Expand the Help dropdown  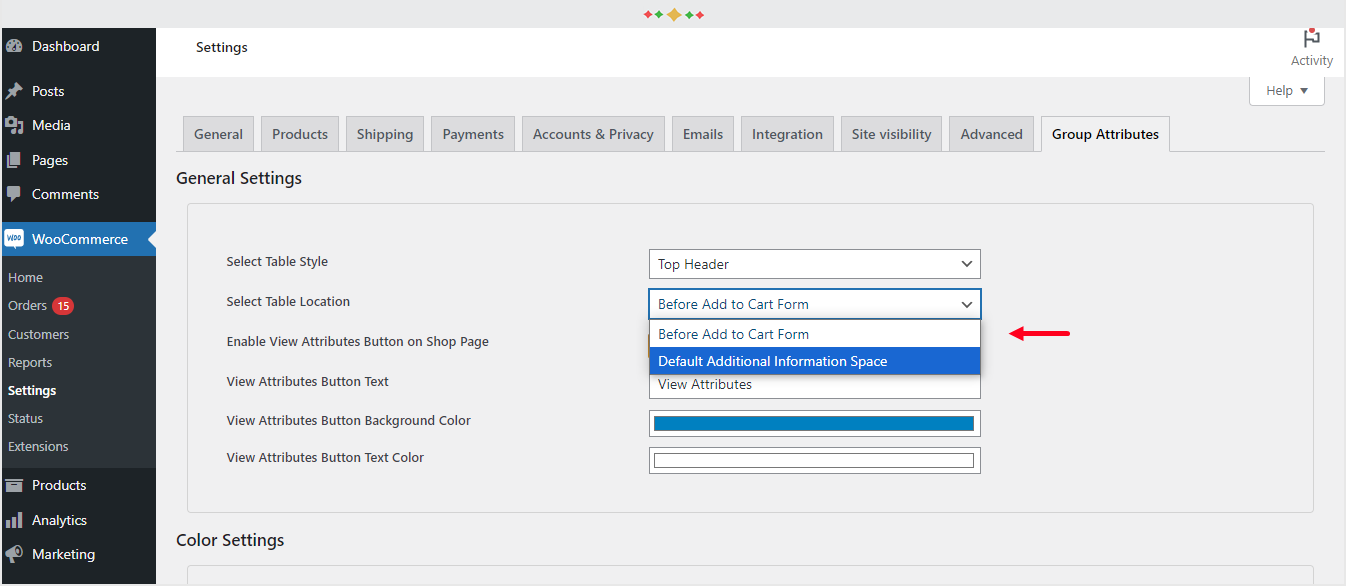1286,89
